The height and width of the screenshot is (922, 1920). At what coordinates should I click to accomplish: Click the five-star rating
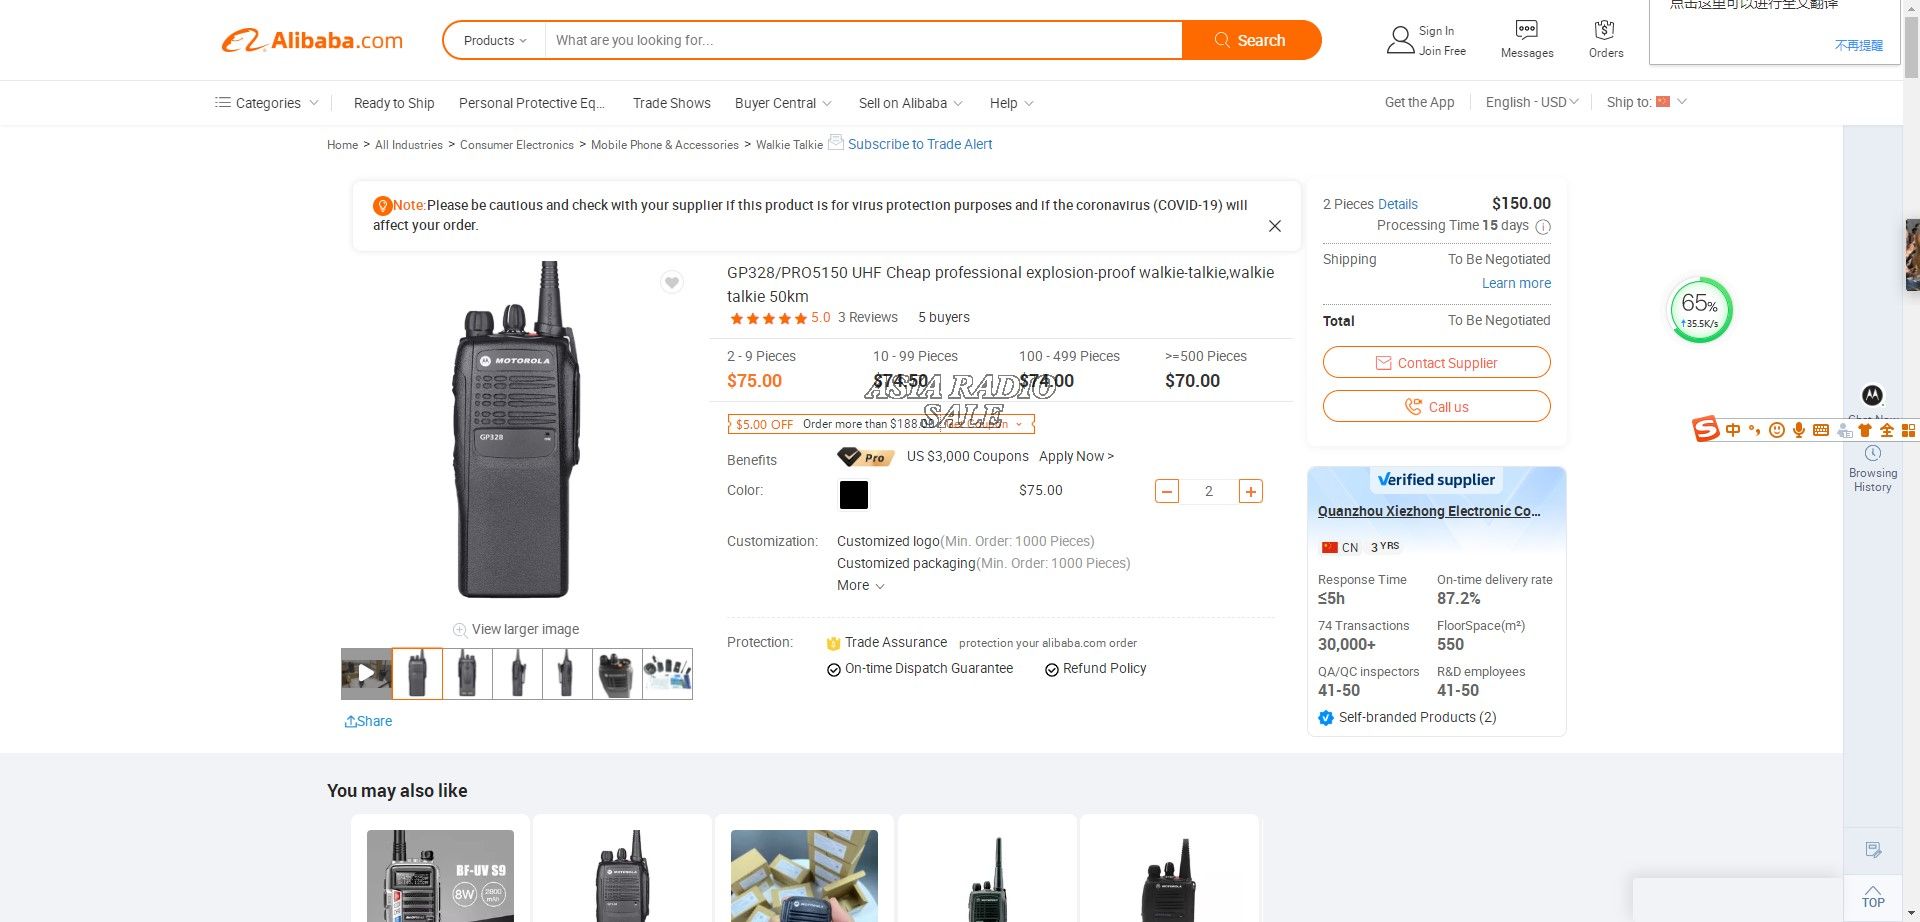(x=768, y=318)
